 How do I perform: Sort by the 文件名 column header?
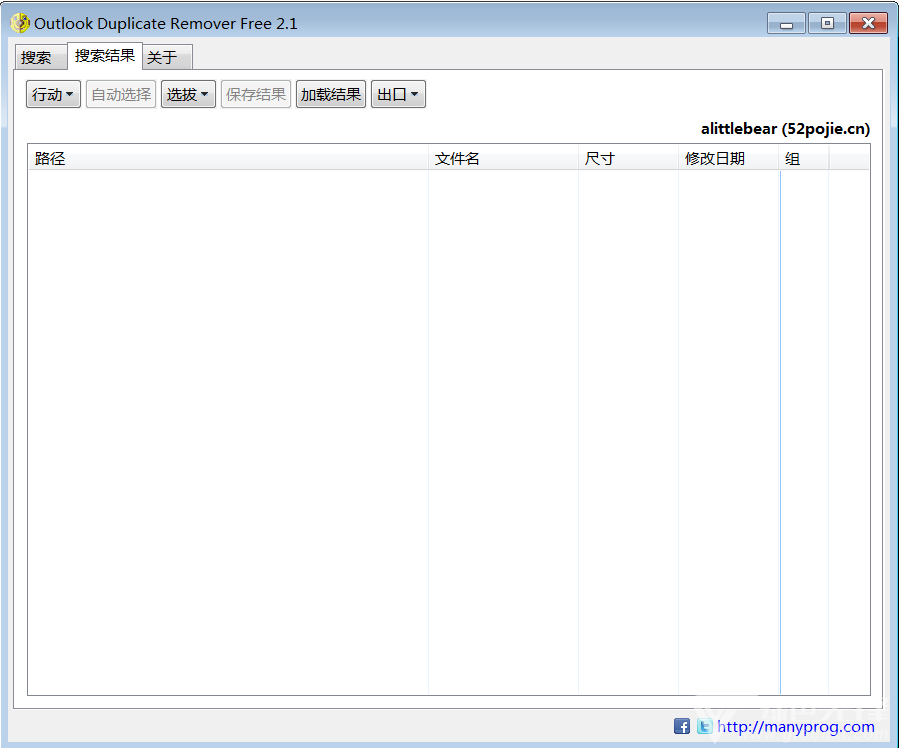[x=503, y=158]
